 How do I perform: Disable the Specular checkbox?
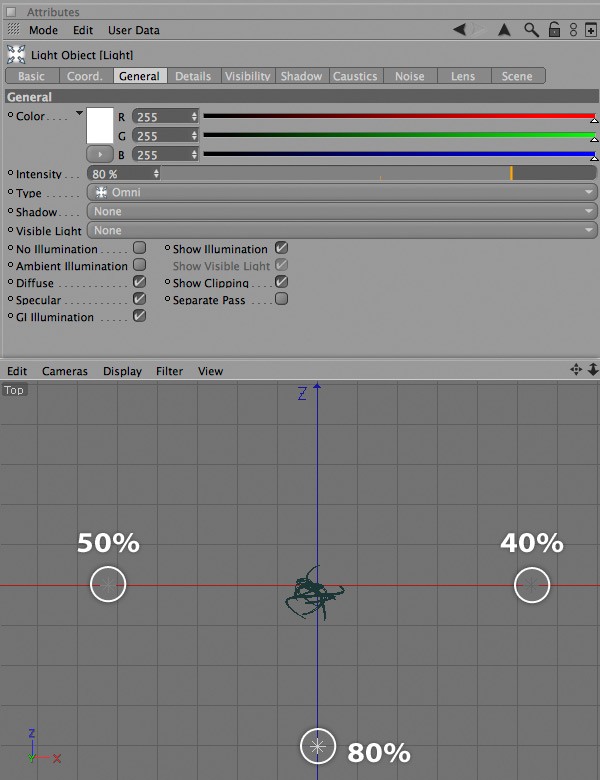point(139,299)
